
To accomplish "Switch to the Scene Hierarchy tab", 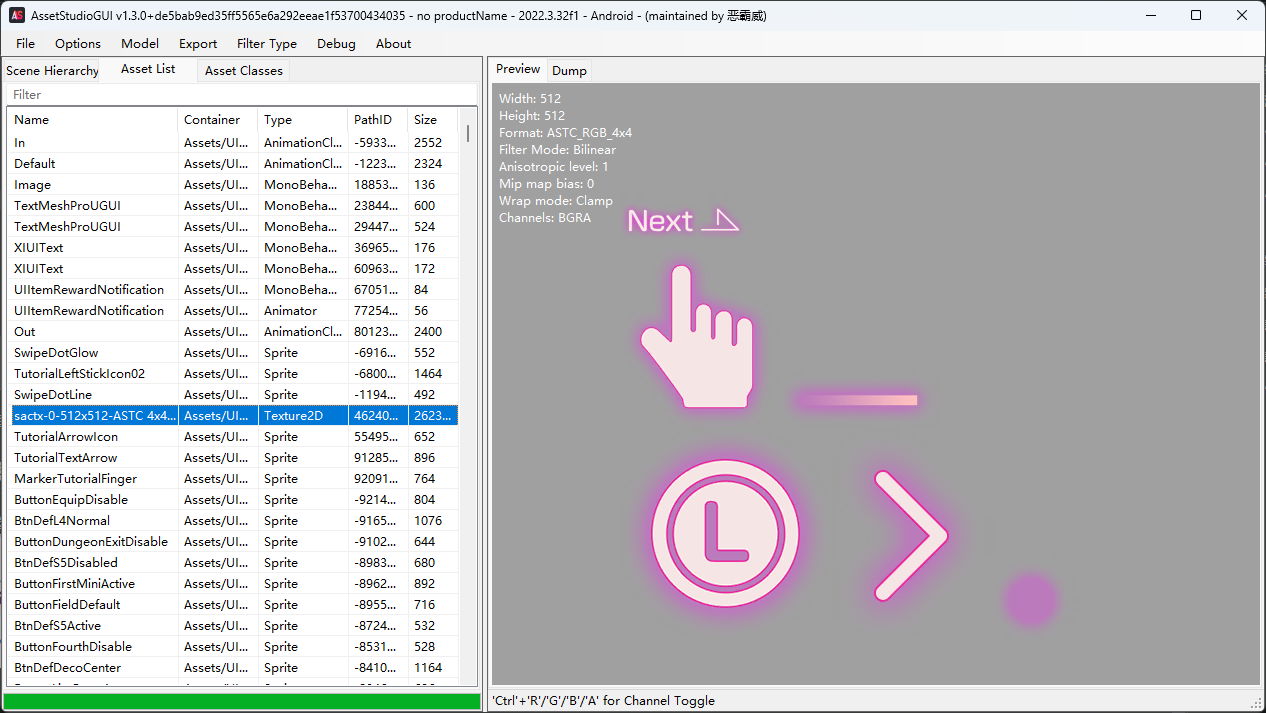I will coord(52,71).
